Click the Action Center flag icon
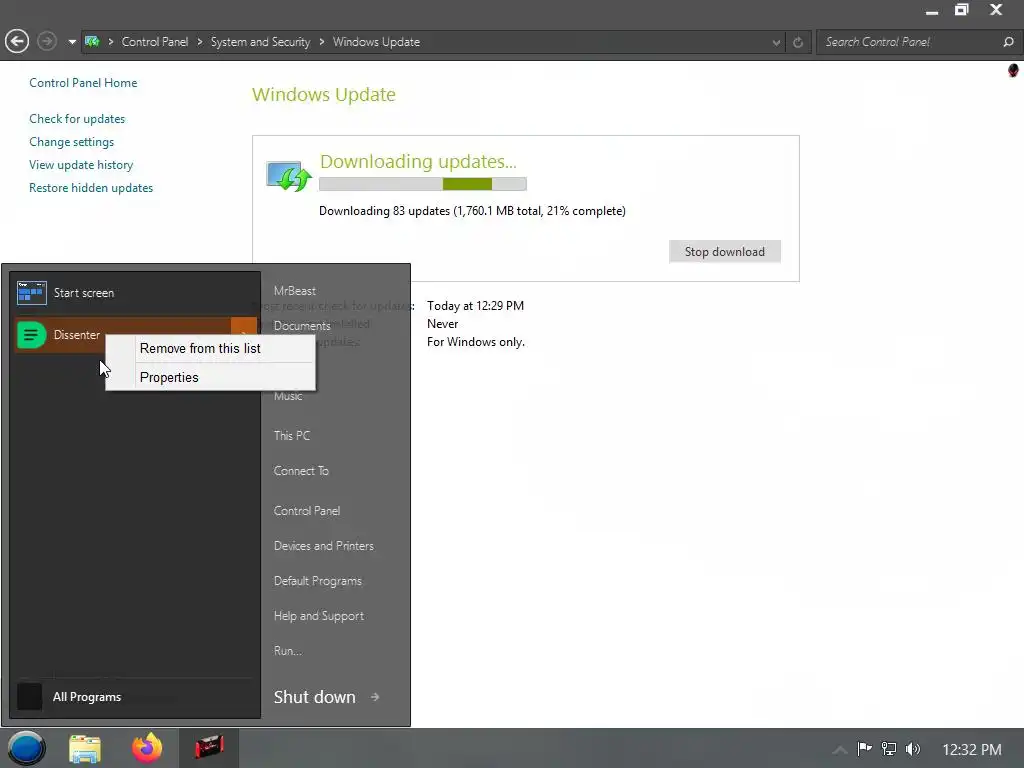The image size is (1024, 768). coord(865,748)
